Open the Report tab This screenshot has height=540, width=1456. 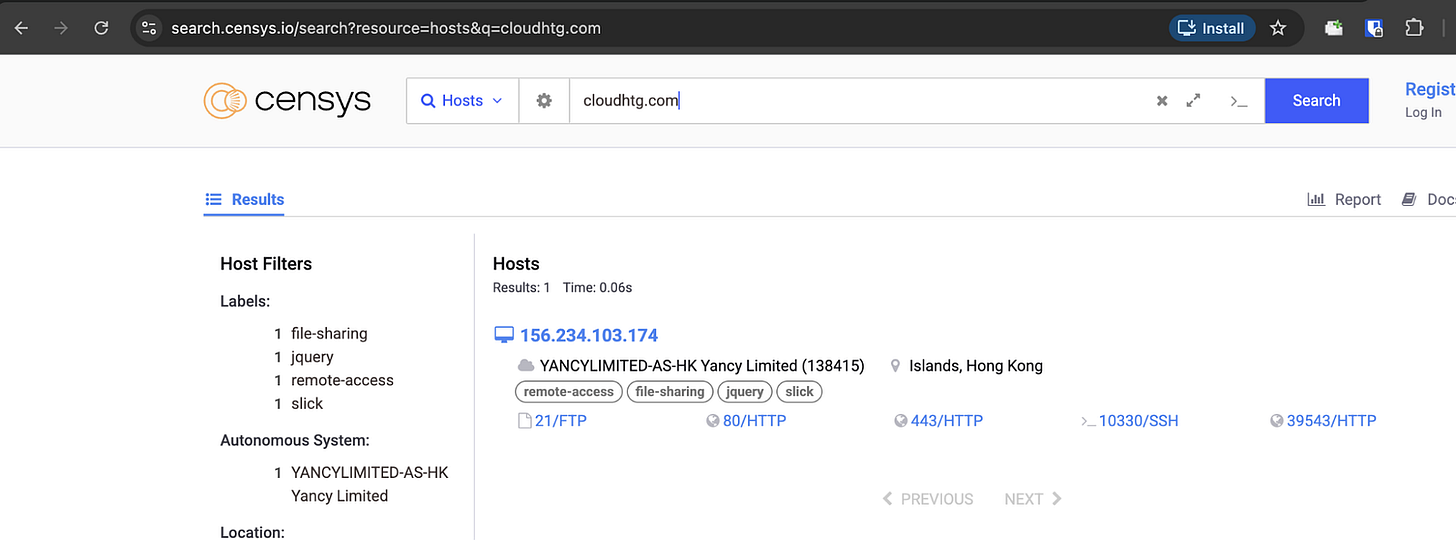[1344, 199]
